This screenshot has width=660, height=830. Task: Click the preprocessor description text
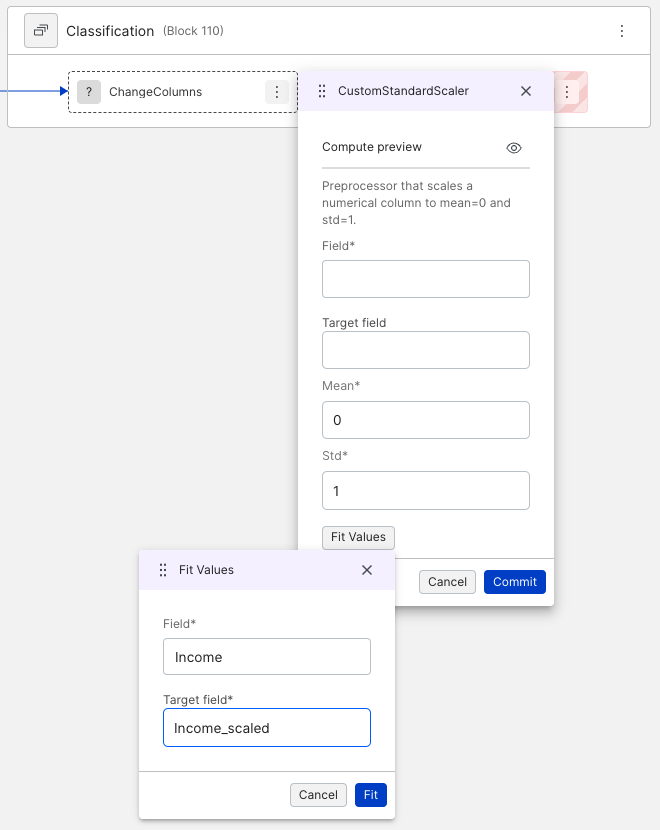pyautogui.click(x=416, y=203)
